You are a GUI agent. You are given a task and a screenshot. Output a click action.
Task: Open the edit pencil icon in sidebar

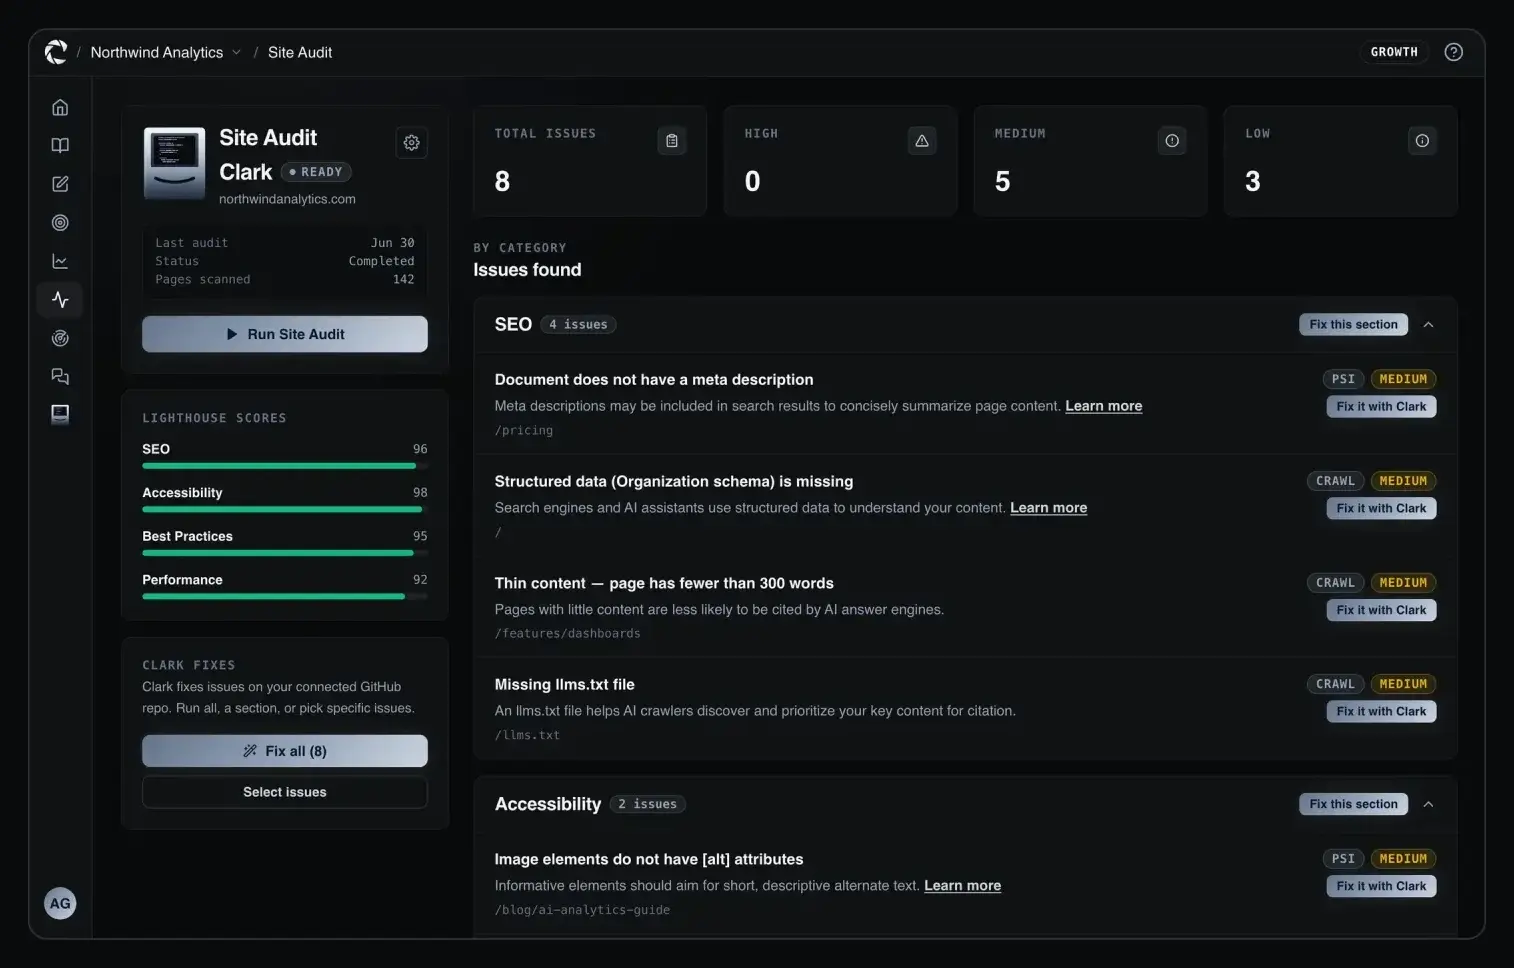[x=60, y=184]
